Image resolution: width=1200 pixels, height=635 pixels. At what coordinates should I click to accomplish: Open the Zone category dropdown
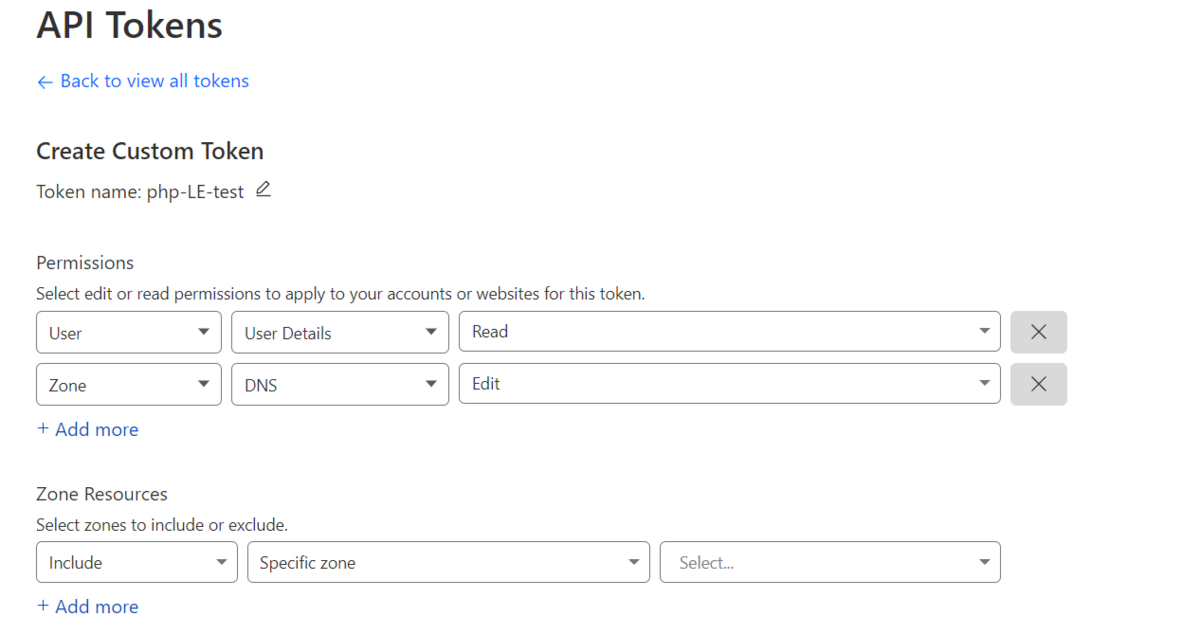click(129, 384)
